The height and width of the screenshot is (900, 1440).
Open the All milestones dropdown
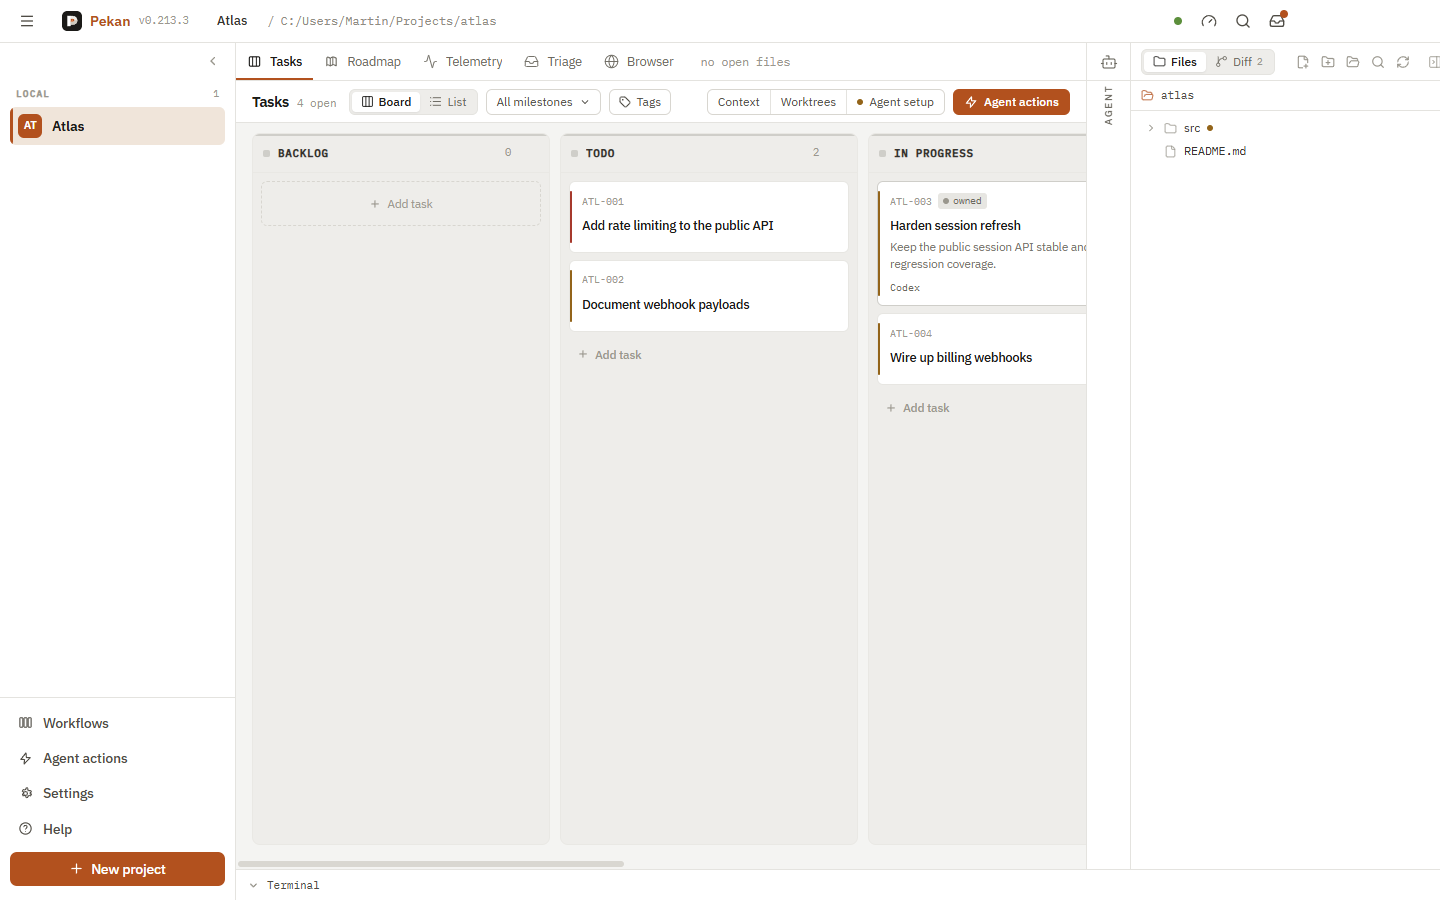(x=543, y=102)
